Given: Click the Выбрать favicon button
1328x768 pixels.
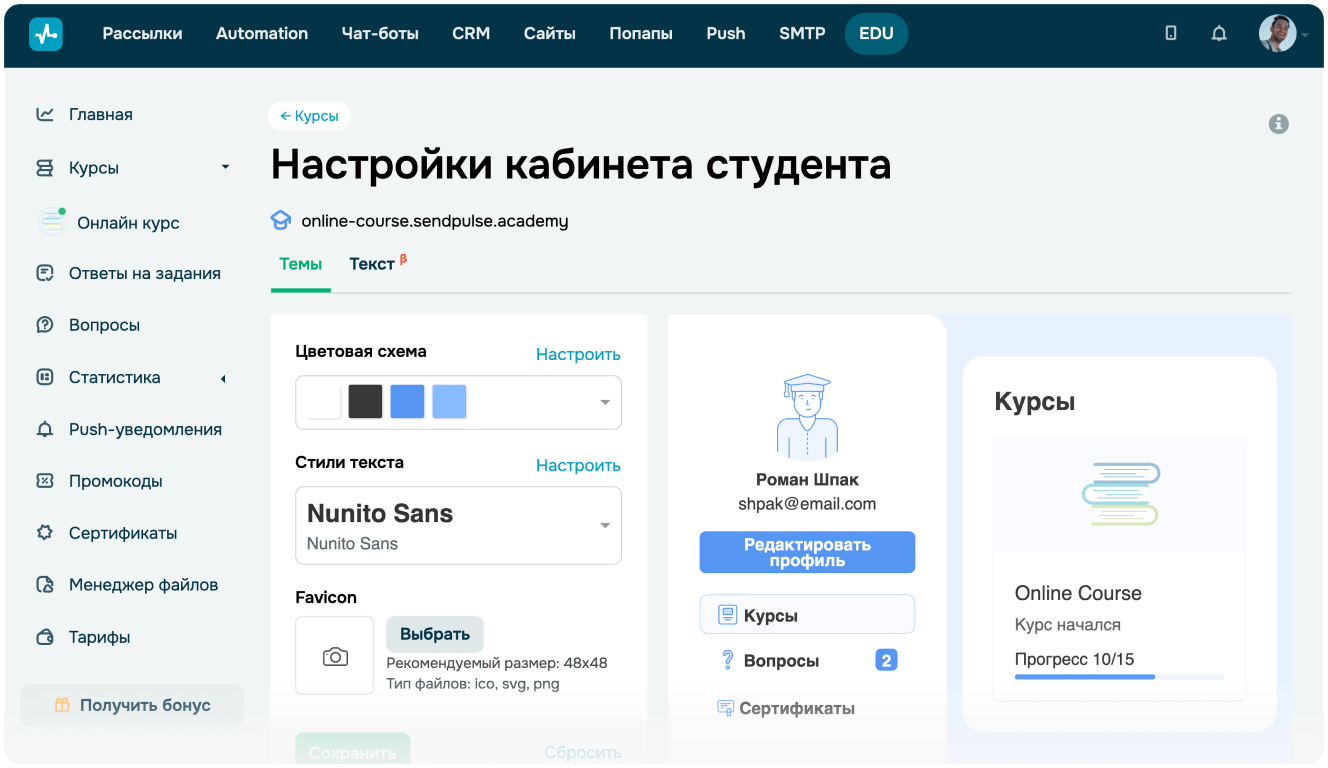Looking at the screenshot, I should [435, 634].
